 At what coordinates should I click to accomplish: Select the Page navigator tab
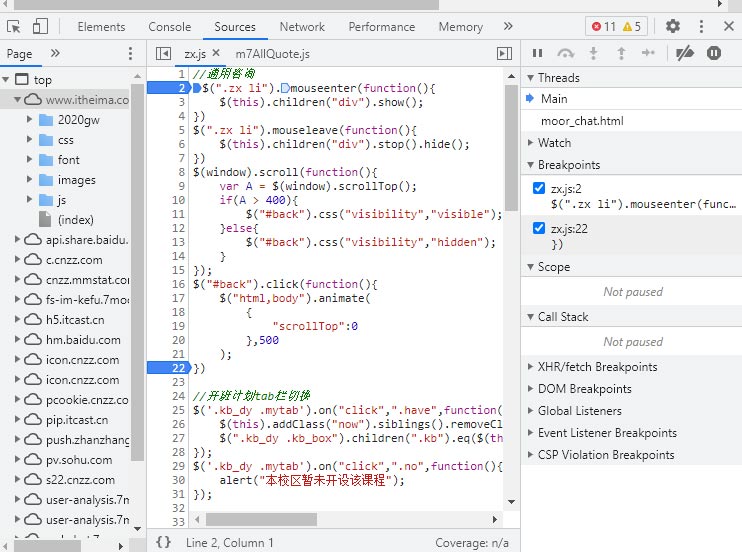coord(19,54)
